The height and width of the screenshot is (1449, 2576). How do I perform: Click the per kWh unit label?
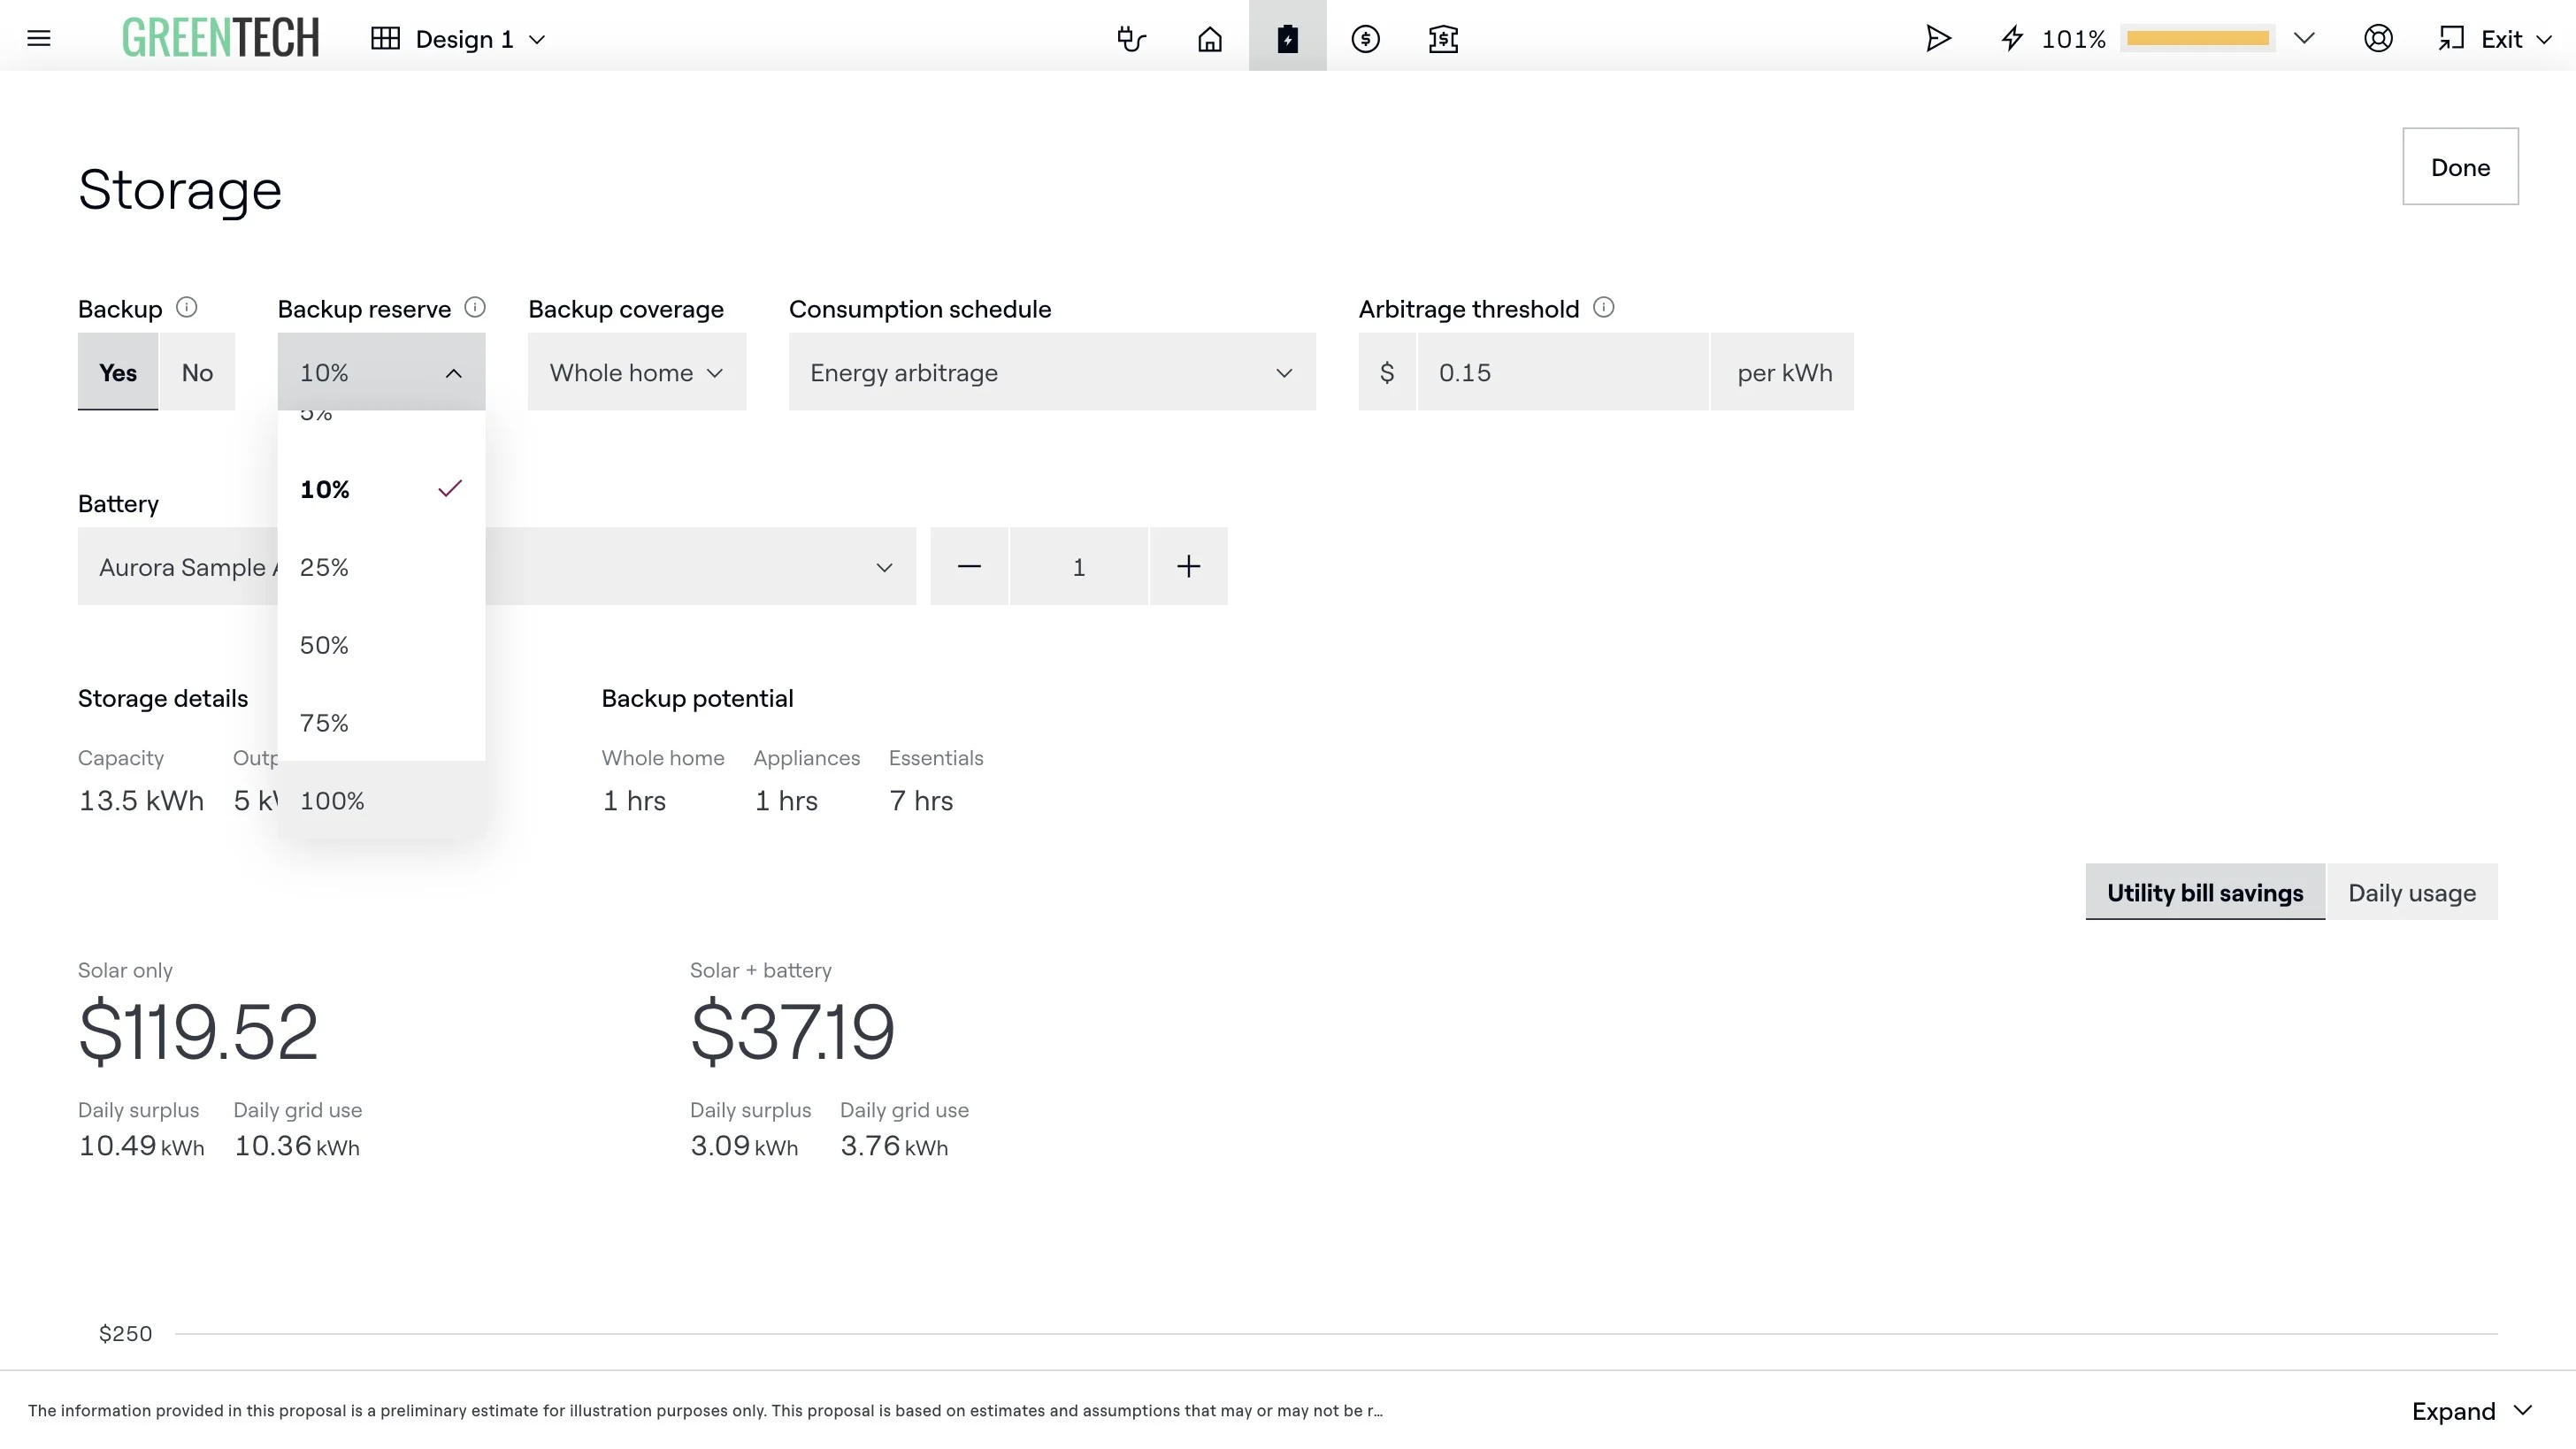coord(1784,372)
